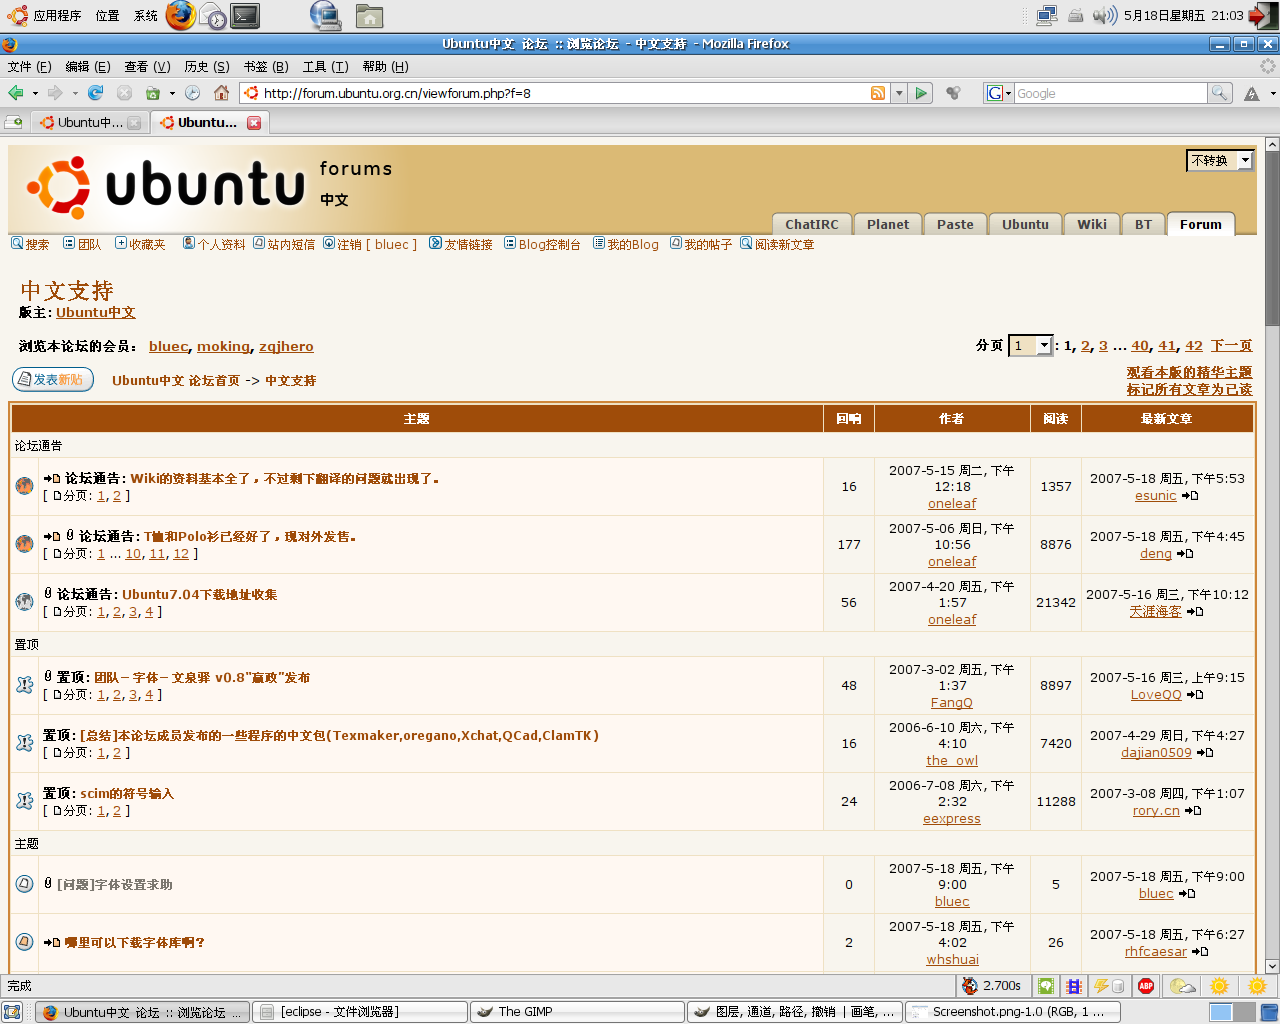
Task: Open the terminal launcher in top panel
Action: (245, 15)
